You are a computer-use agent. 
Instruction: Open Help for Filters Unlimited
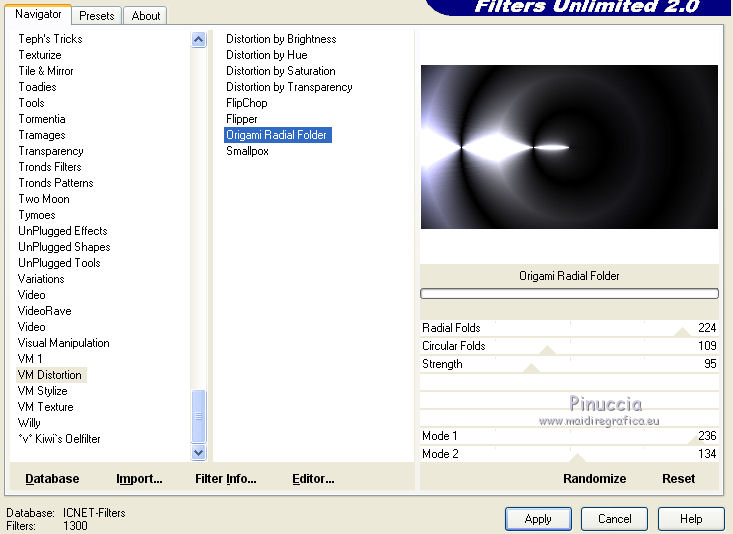pos(691,519)
